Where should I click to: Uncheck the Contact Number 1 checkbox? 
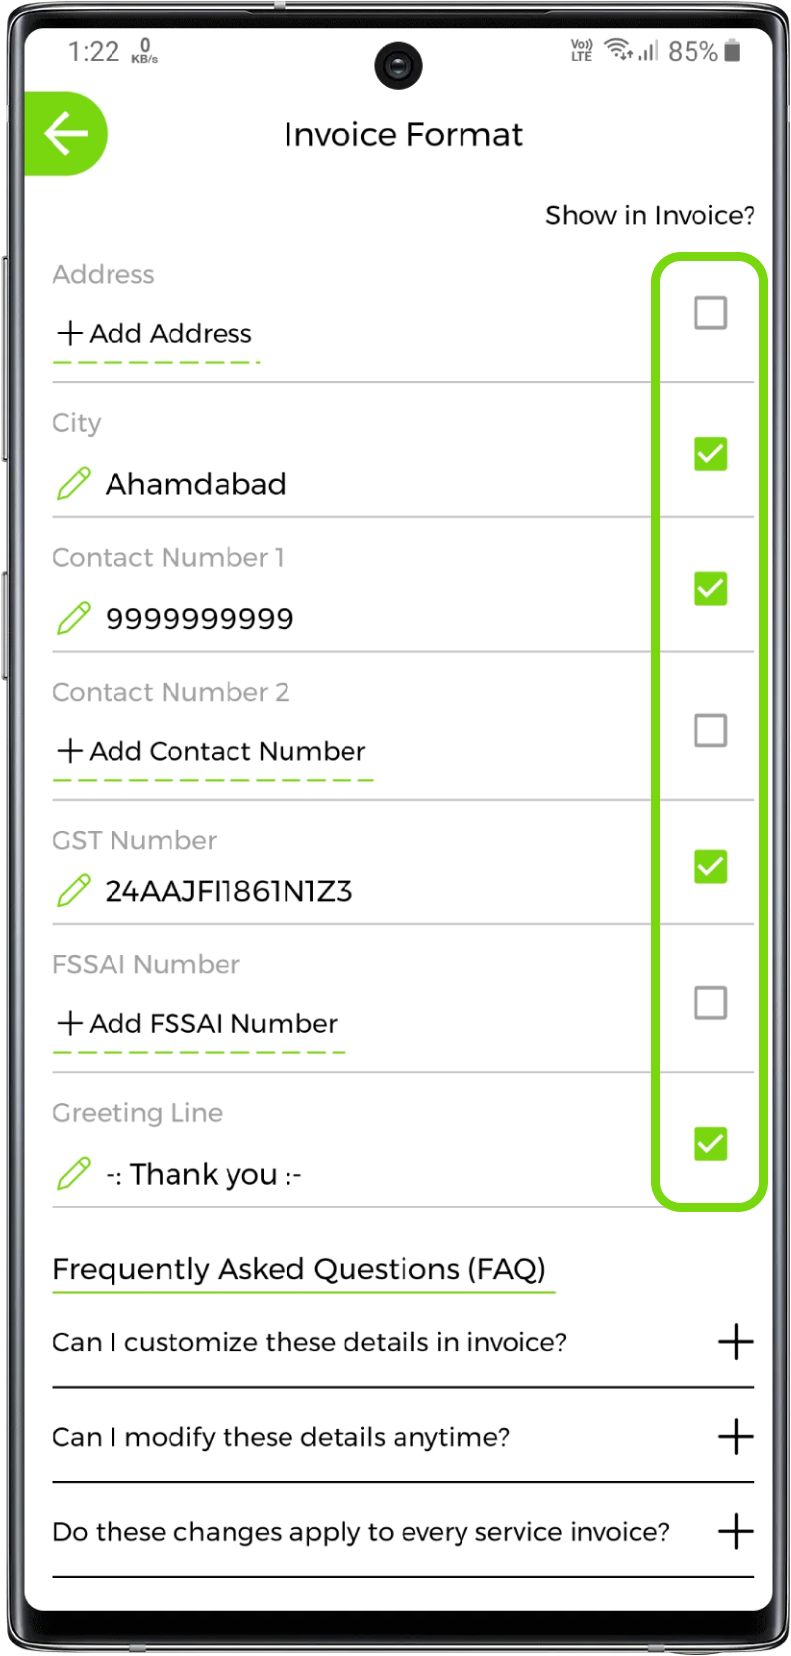pyautogui.click(x=710, y=588)
